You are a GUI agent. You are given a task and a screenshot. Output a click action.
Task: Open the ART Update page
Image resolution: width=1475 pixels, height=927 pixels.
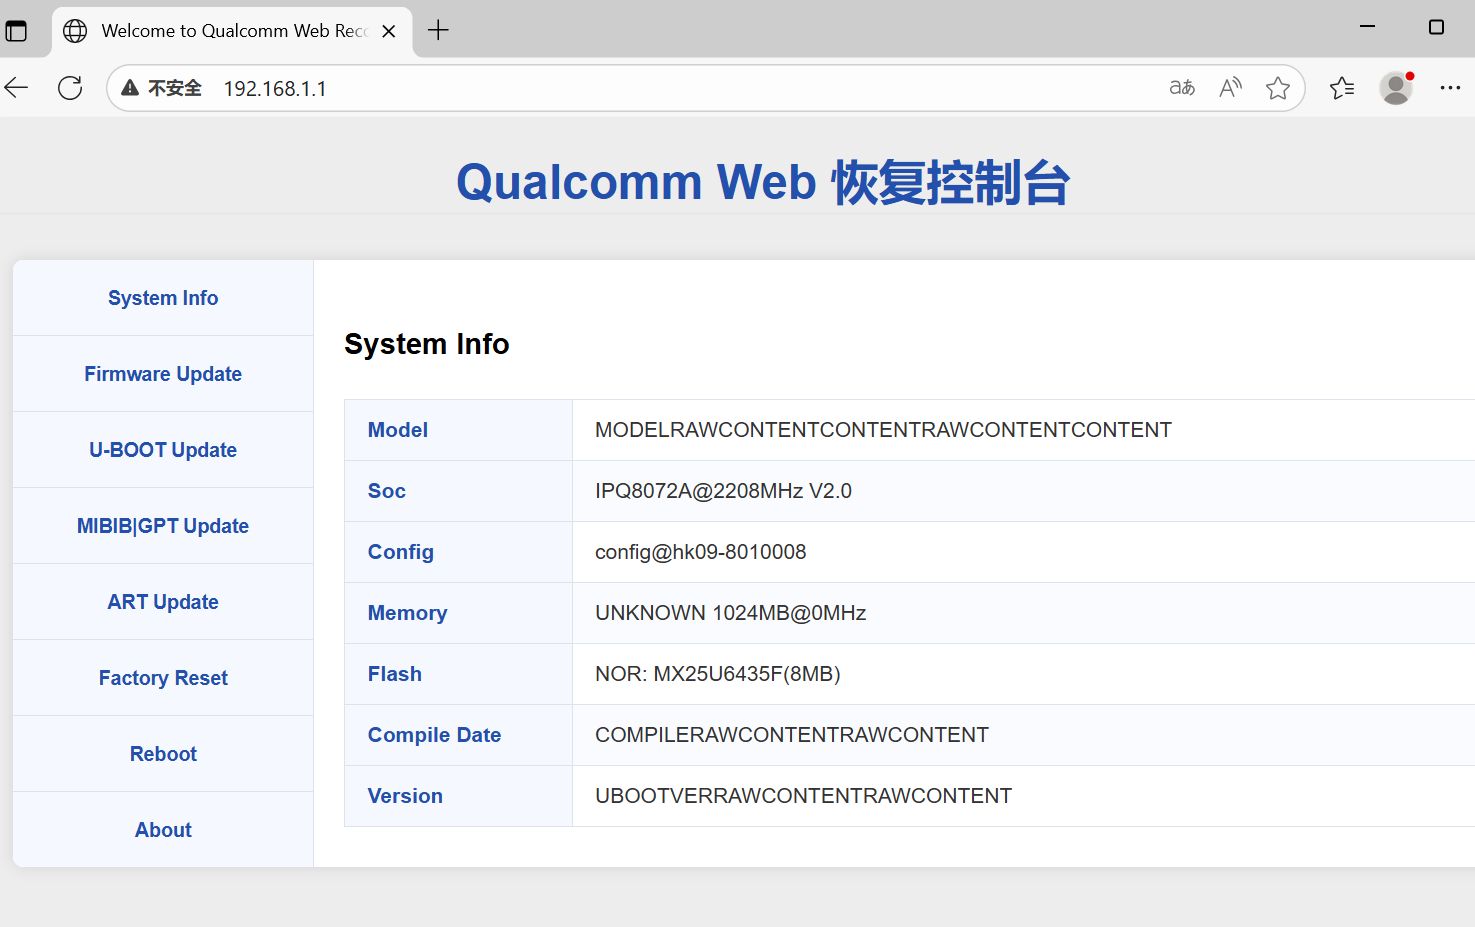(x=163, y=602)
